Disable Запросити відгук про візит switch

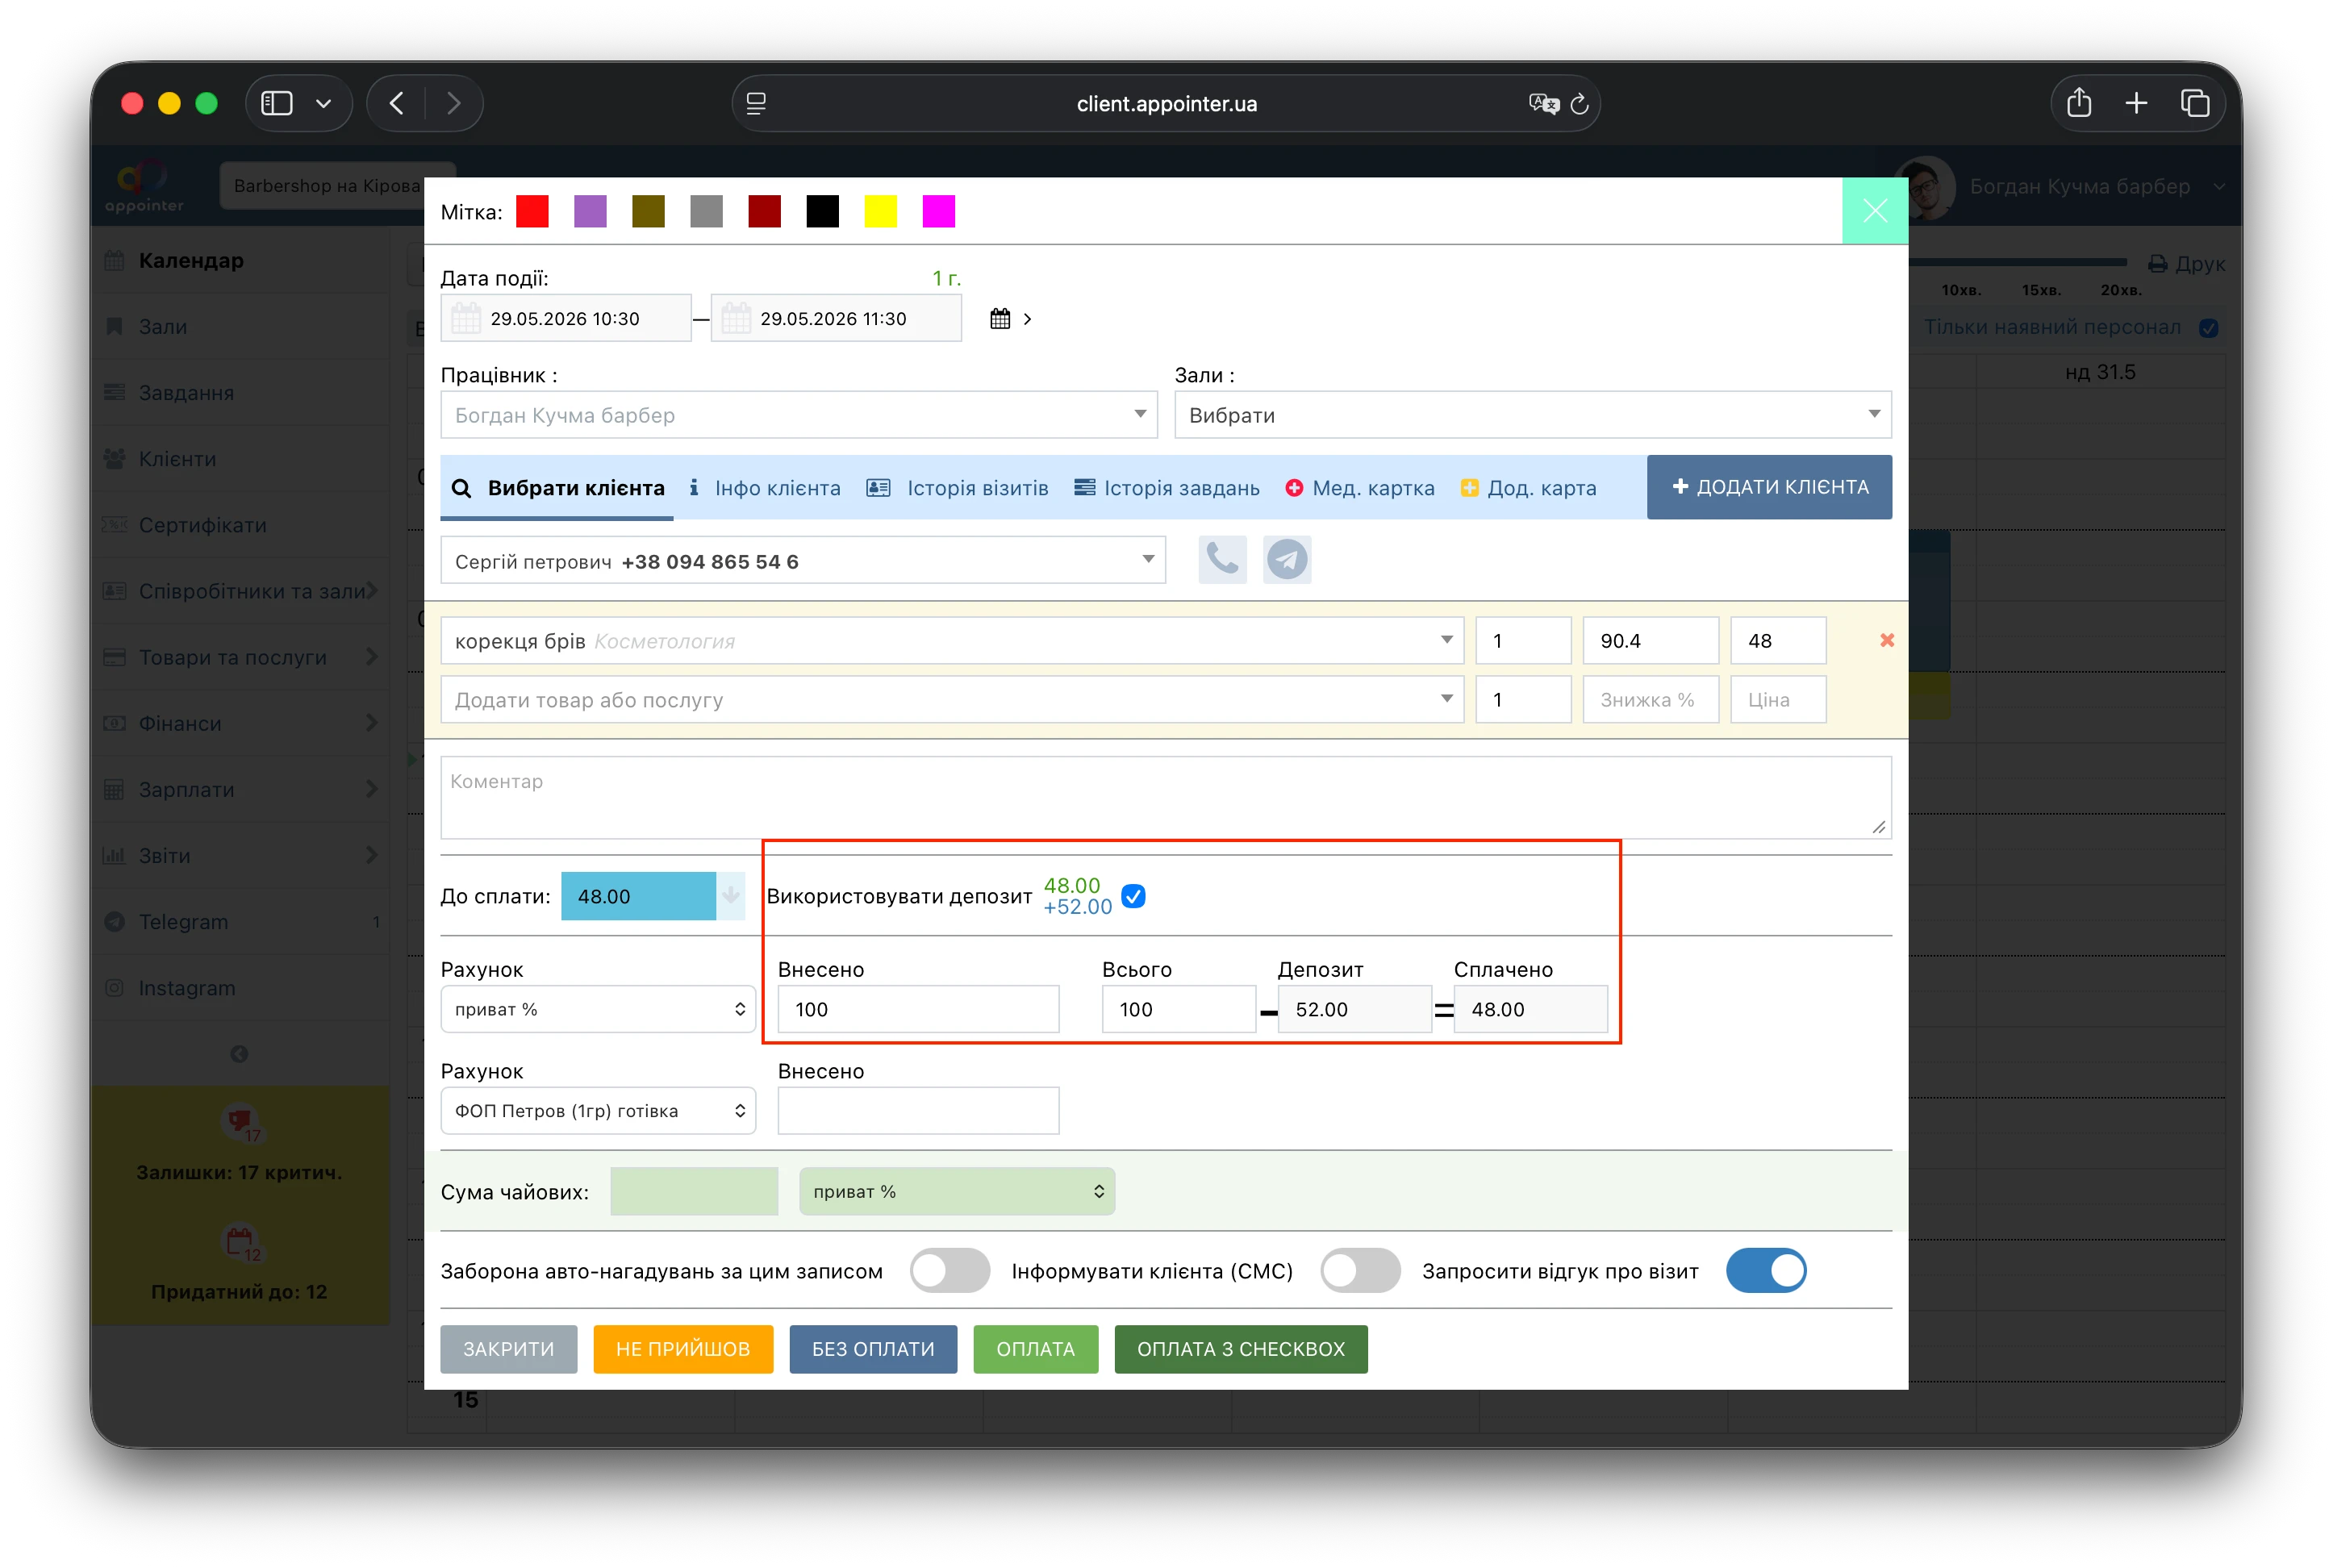pyautogui.click(x=1766, y=1271)
